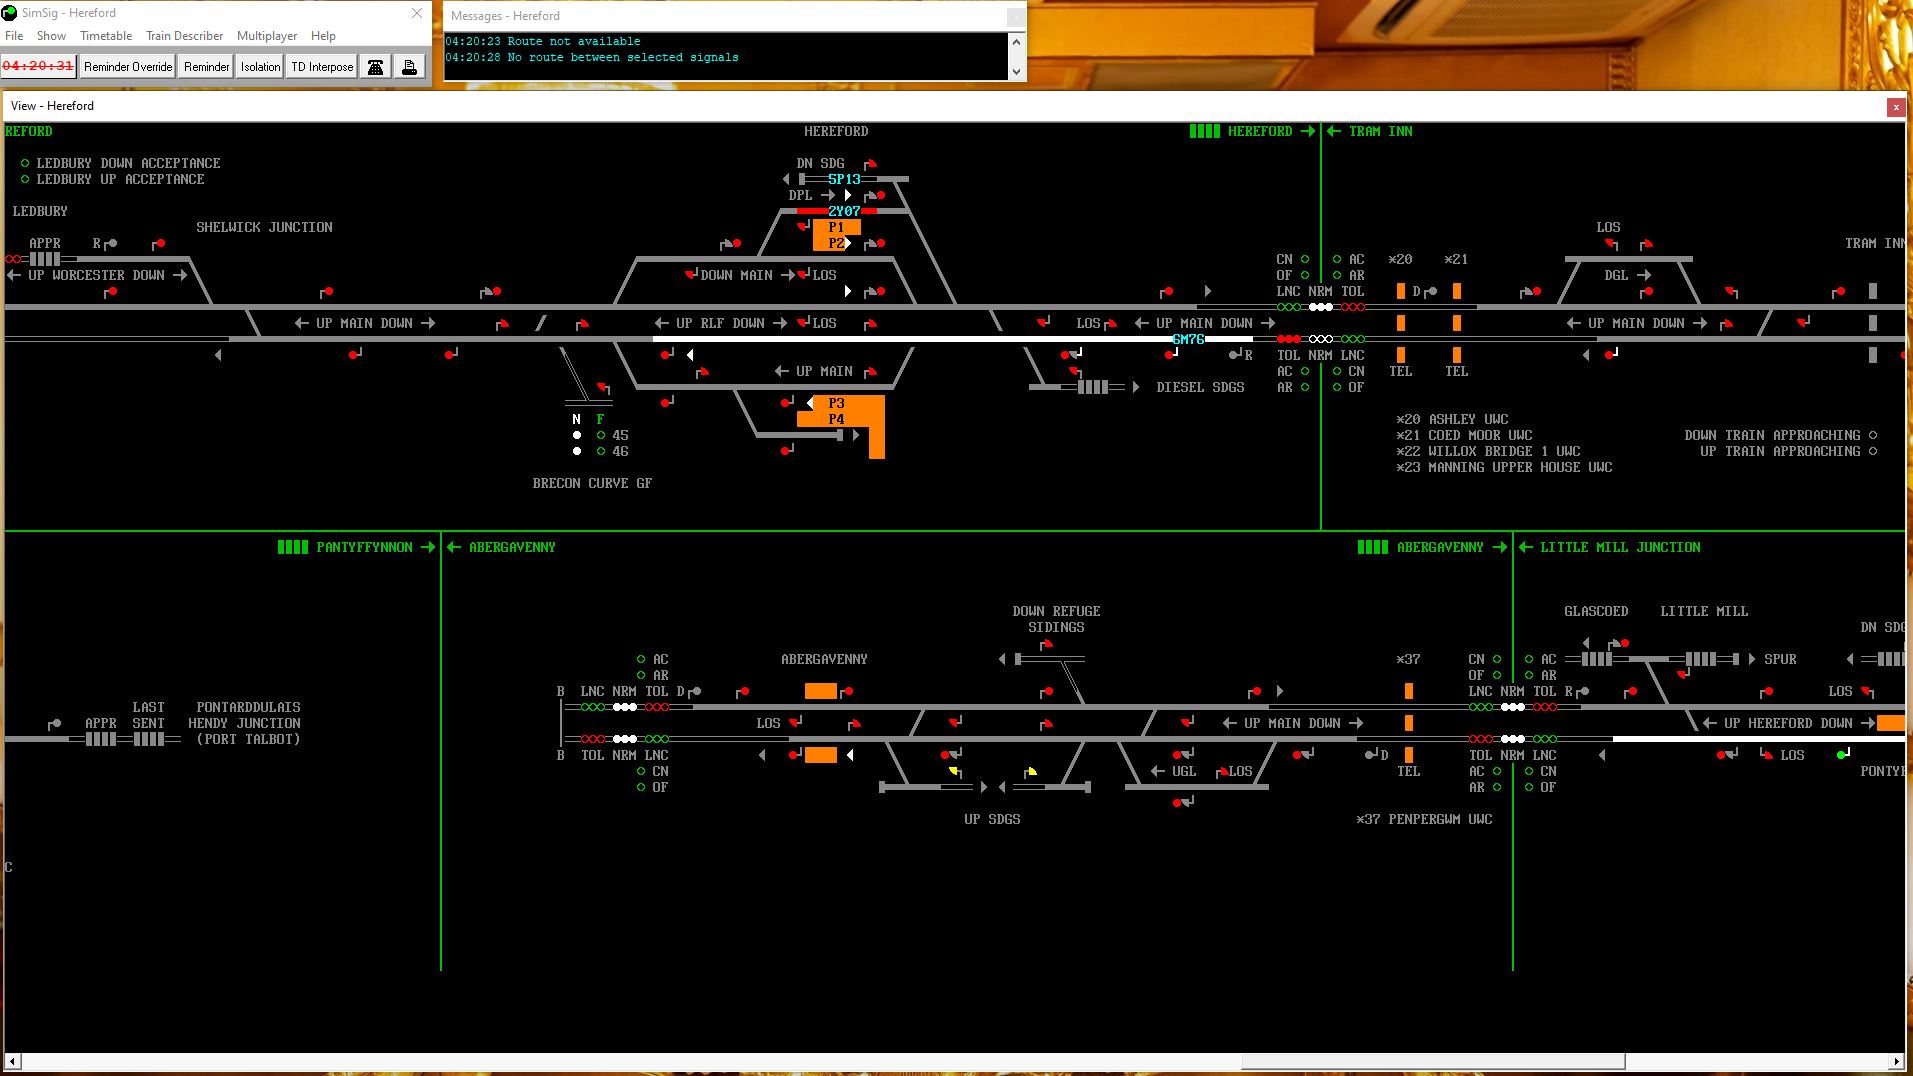Click the red signal beside UGL LOS label
The width and height of the screenshot is (1913, 1076).
click(1223, 772)
